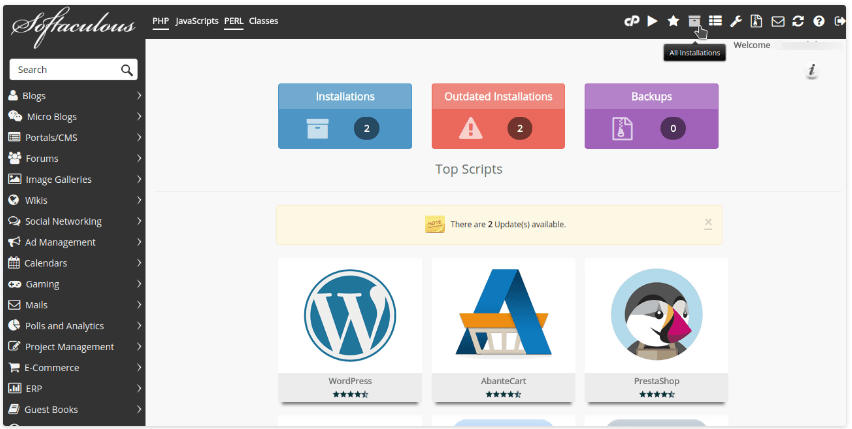Image resolution: width=852 pixels, height=429 pixels.
Task: Click the search magnifier icon
Action: point(127,70)
